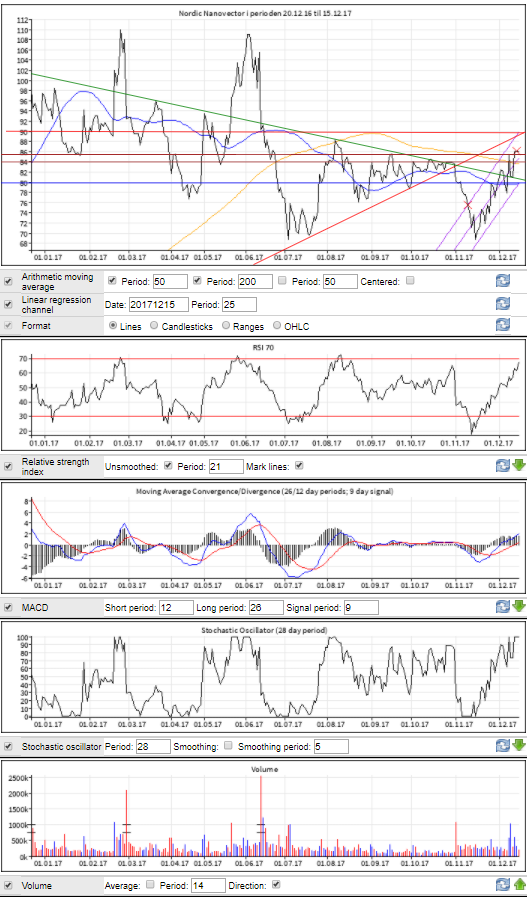Click the Moving Average Convergence/Divergence title

264,491
